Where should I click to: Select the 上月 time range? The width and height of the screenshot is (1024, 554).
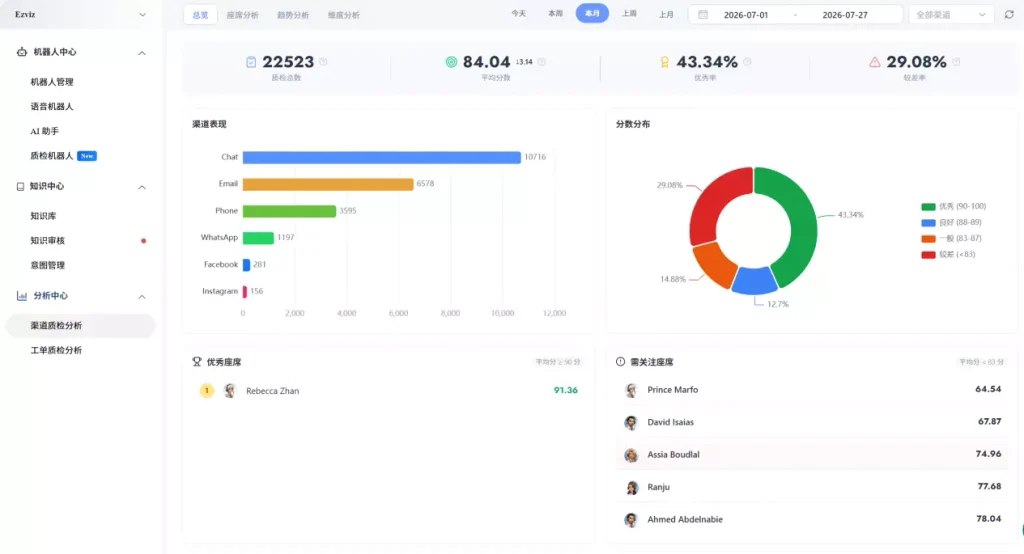pyautogui.click(x=666, y=14)
